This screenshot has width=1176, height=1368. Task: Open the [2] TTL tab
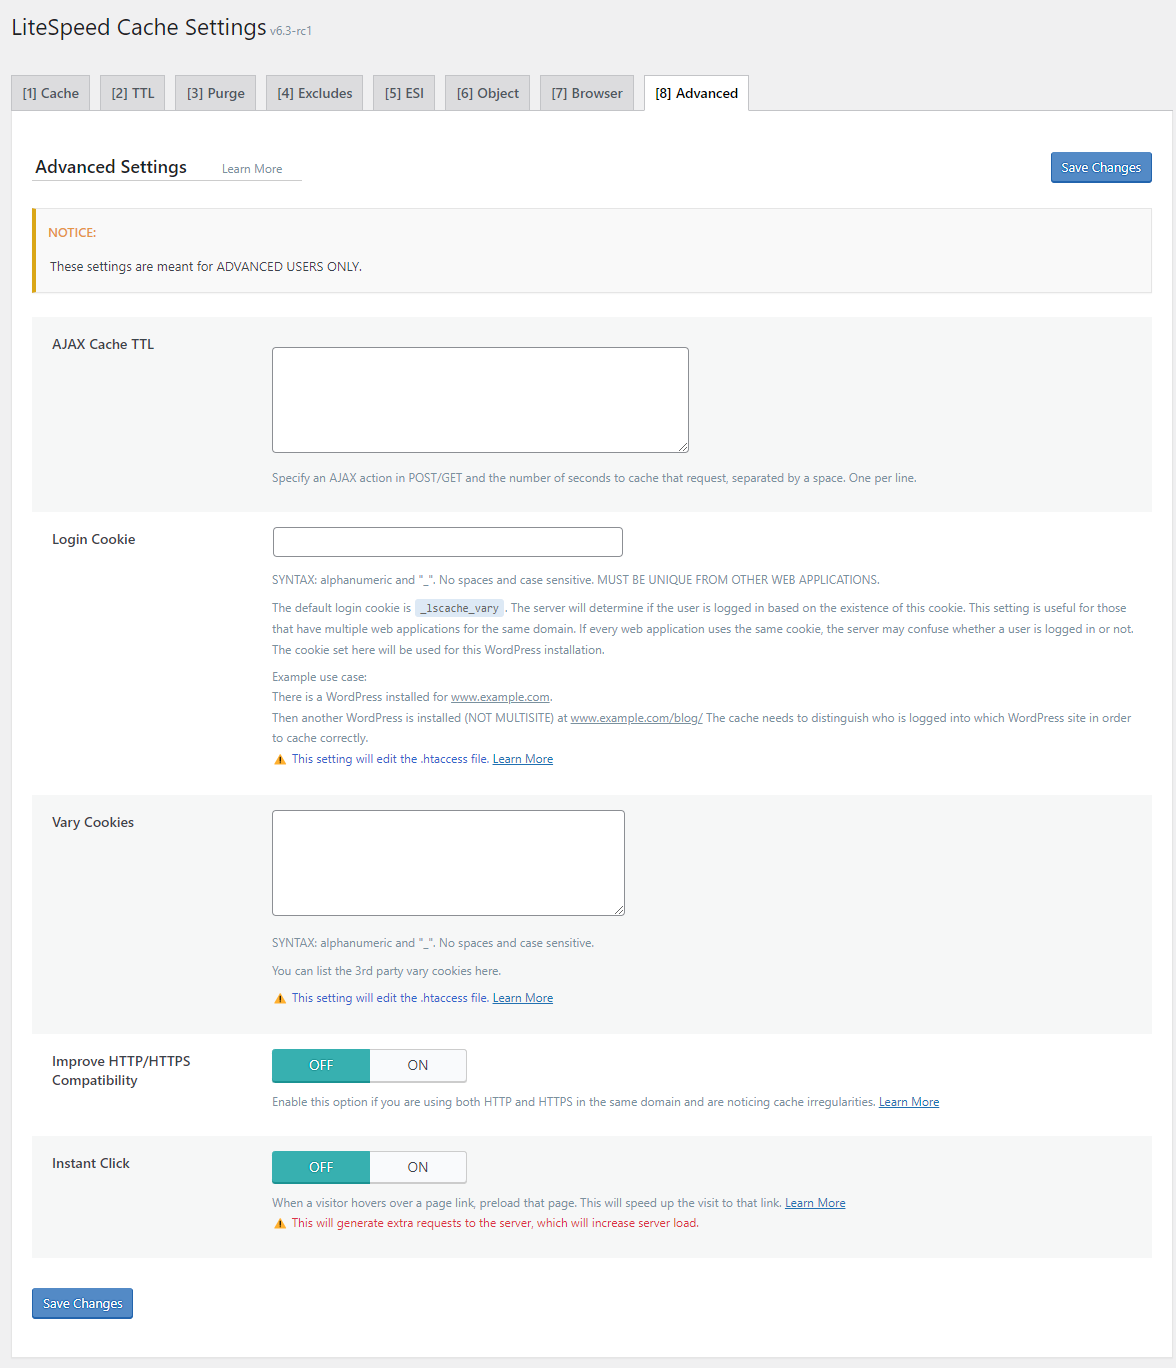[x=133, y=93]
